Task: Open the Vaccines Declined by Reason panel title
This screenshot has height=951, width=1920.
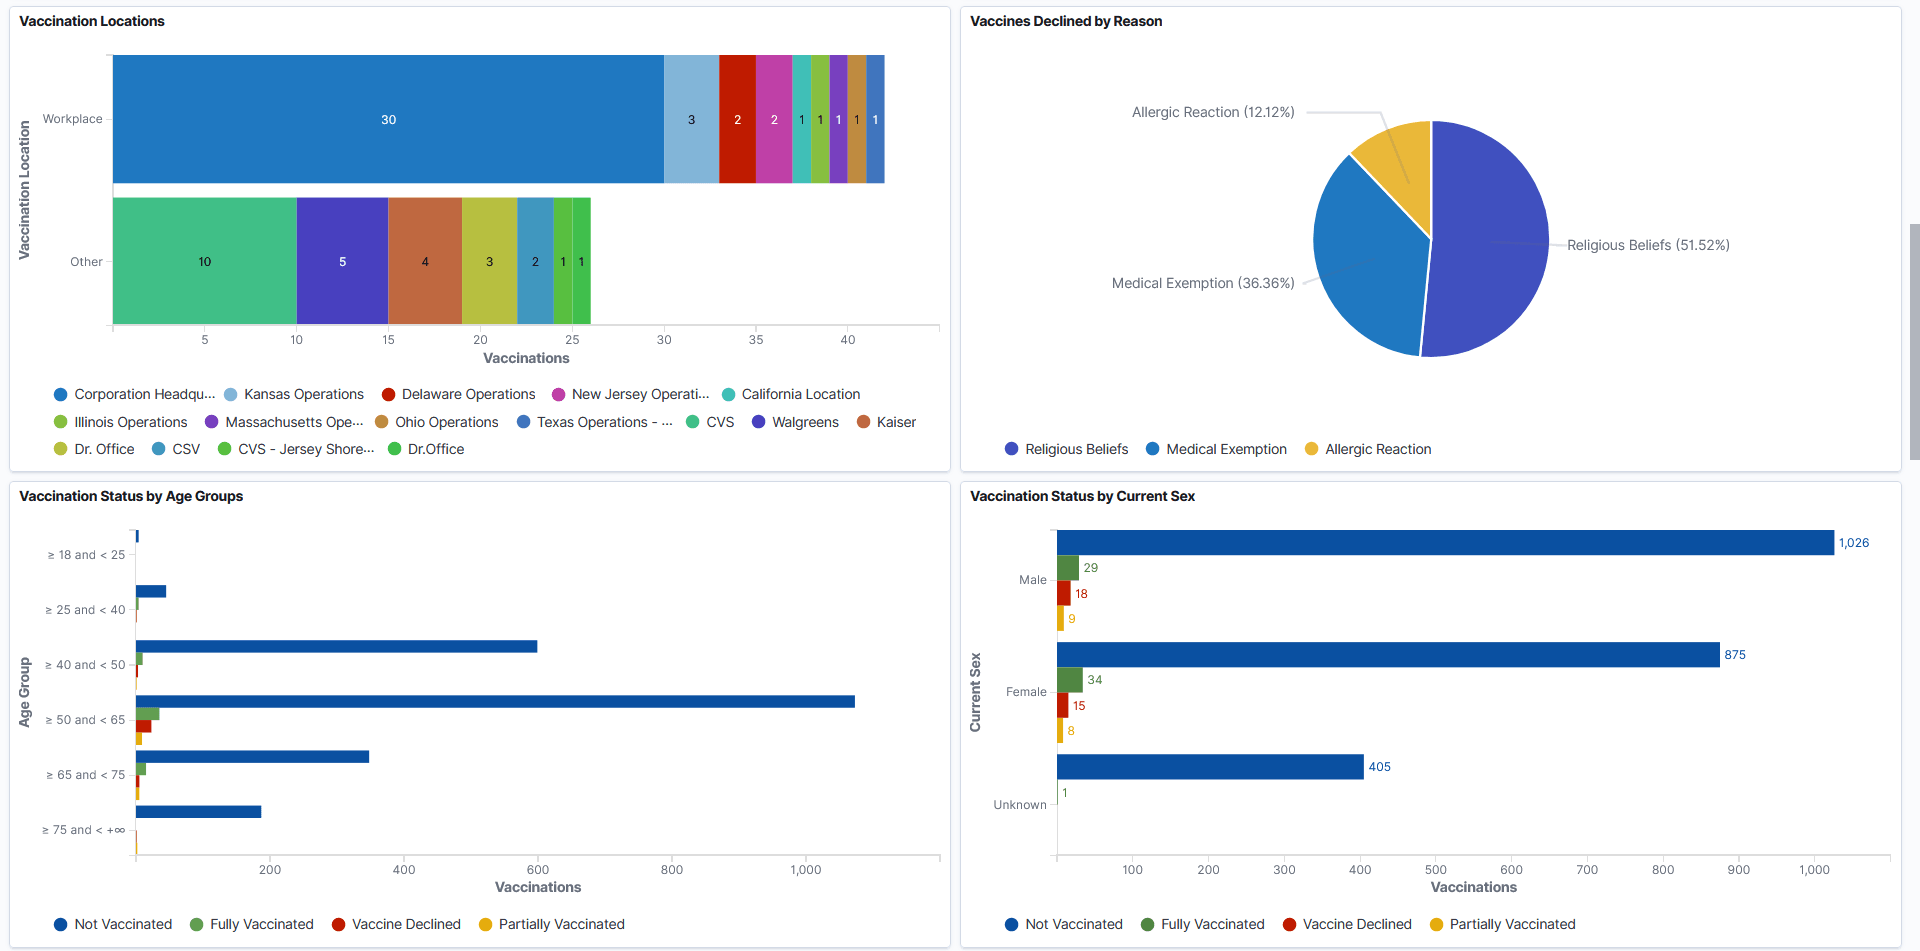Action: coord(1066,21)
